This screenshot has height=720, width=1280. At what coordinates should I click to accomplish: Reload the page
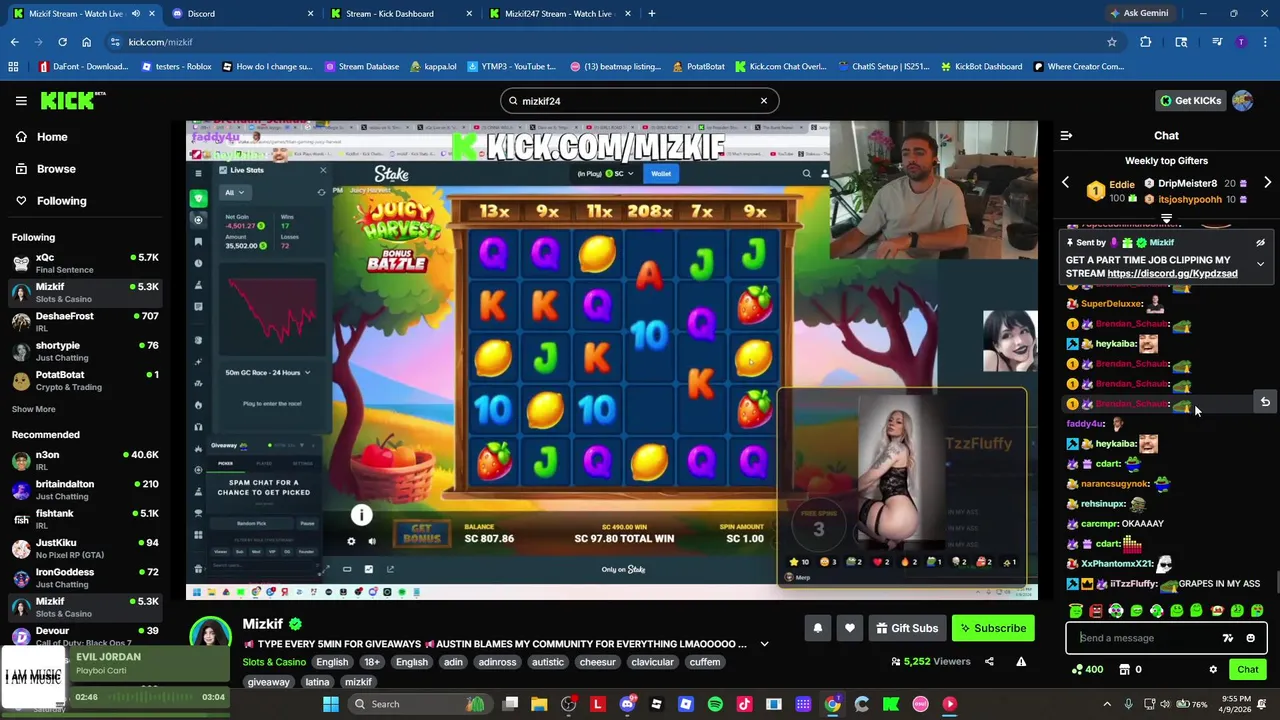[x=62, y=42]
